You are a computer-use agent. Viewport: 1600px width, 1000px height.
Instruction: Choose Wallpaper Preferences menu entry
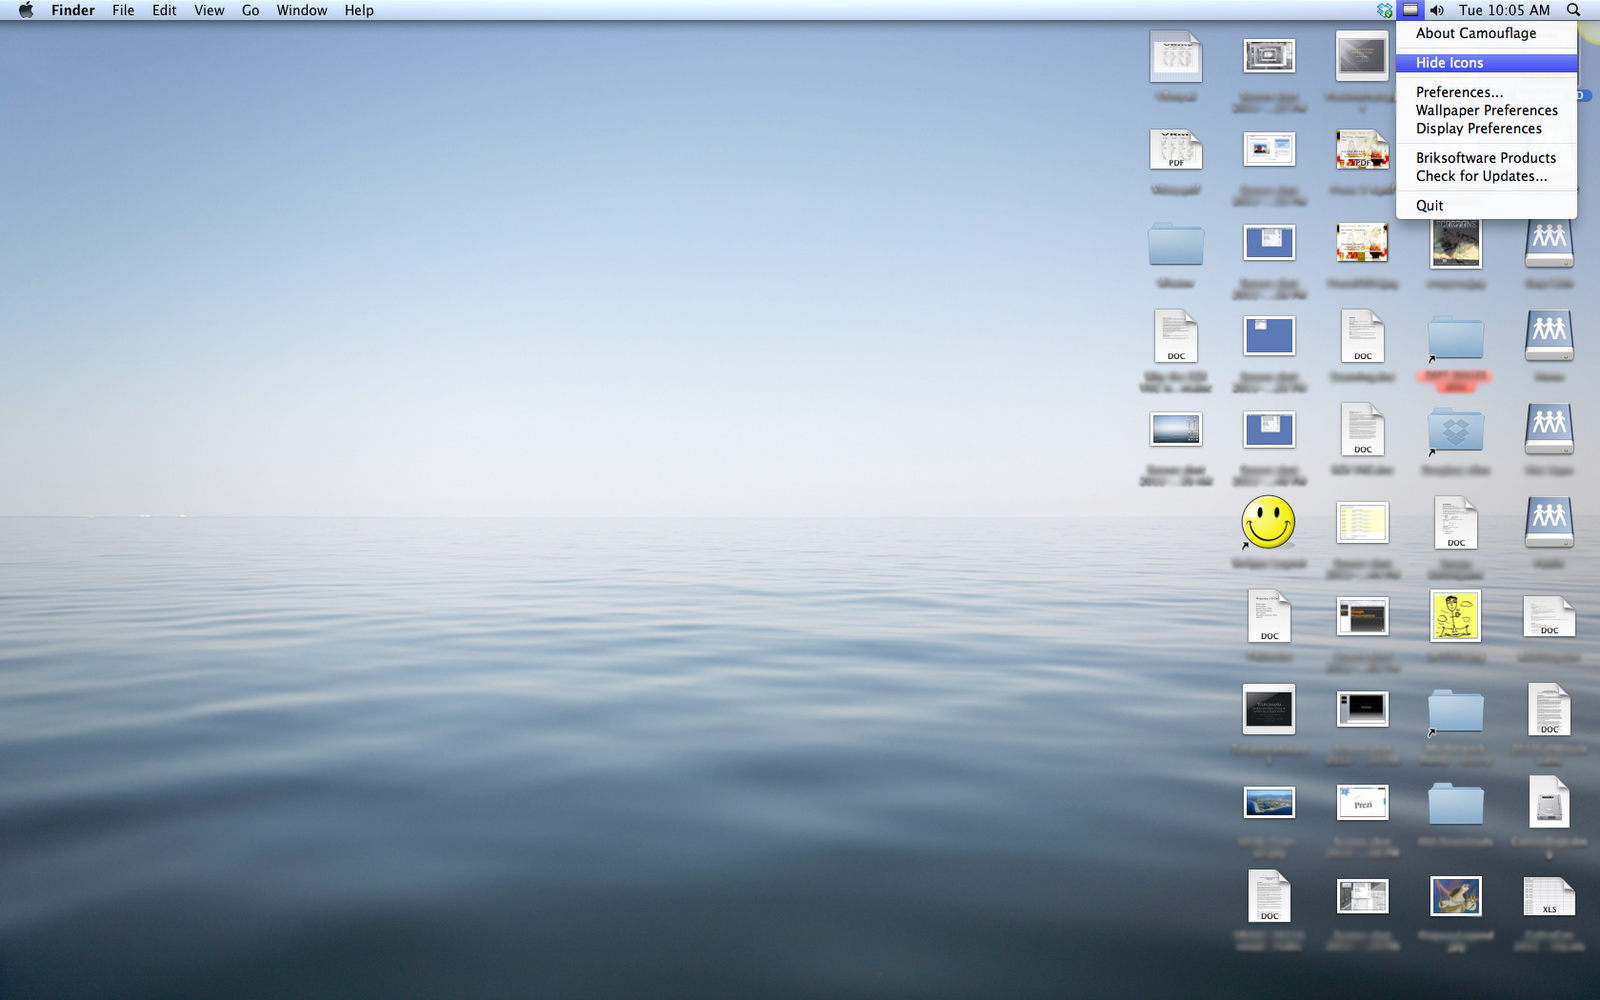[x=1486, y=110]
